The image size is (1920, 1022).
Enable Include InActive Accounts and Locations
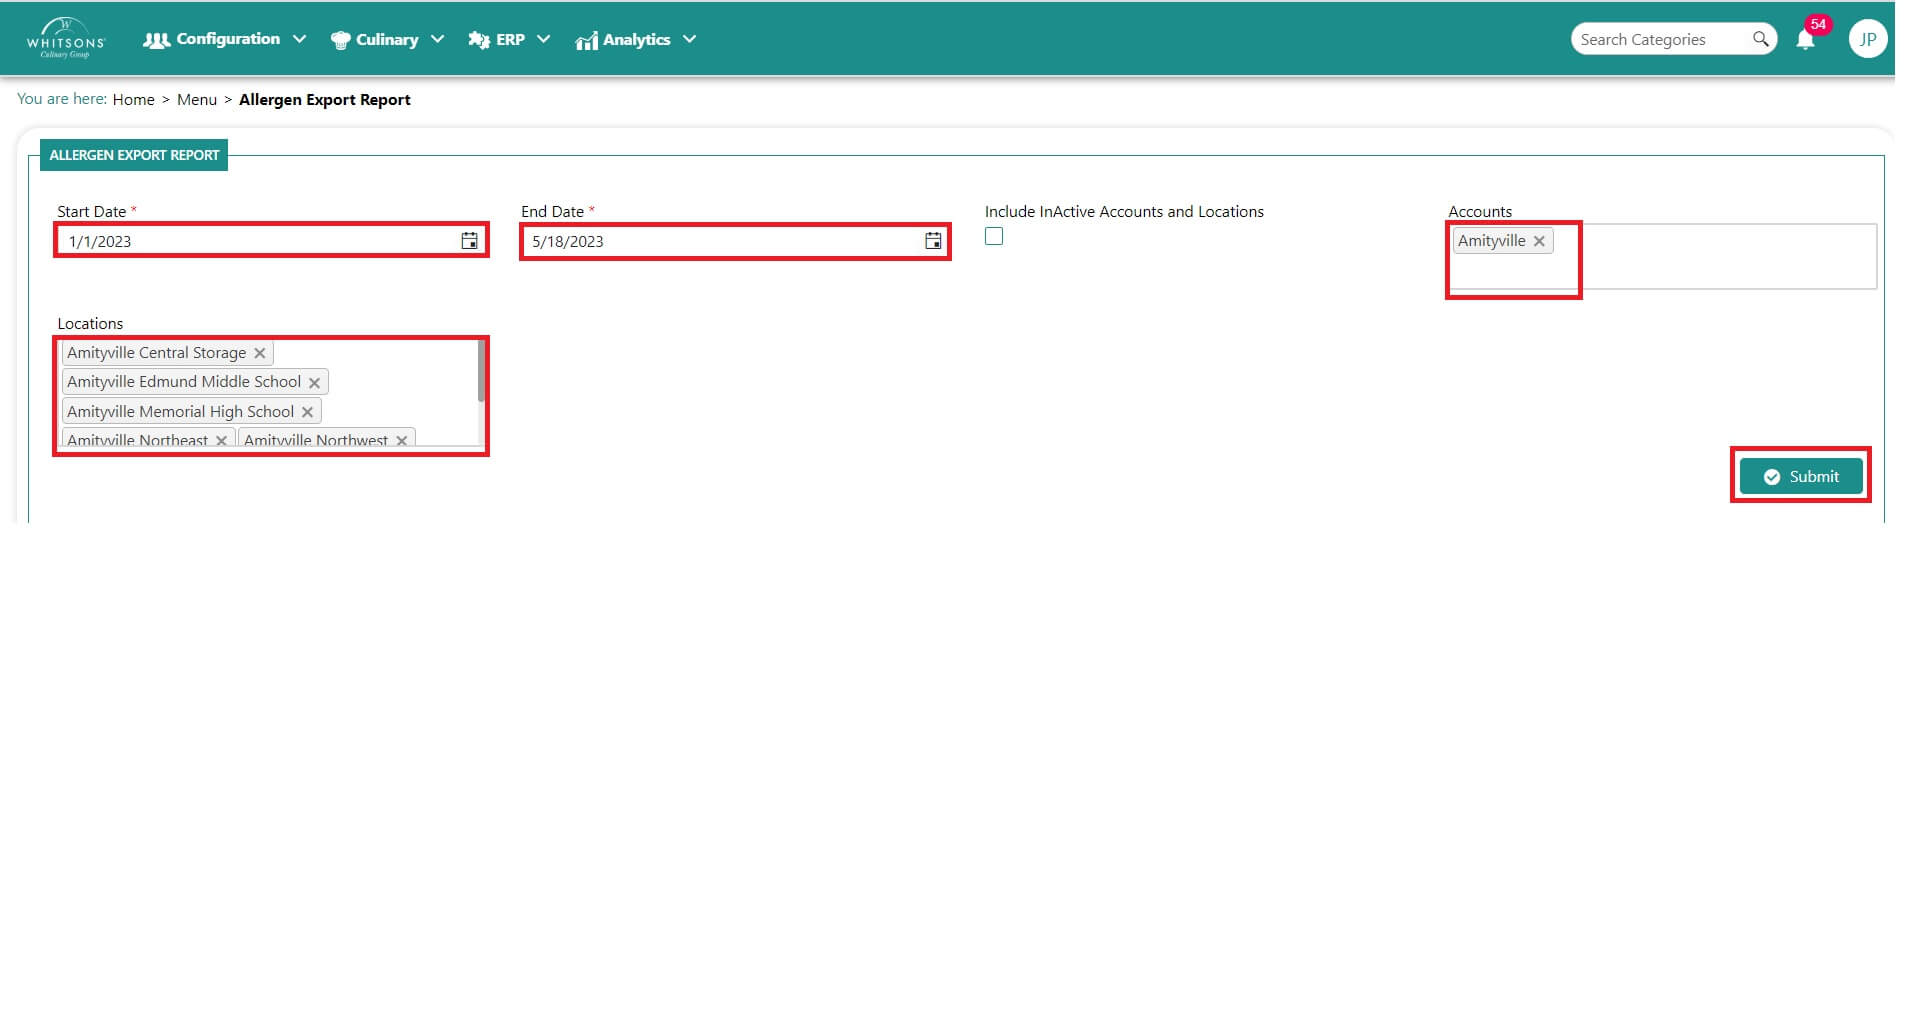click(x=994, y=237)
